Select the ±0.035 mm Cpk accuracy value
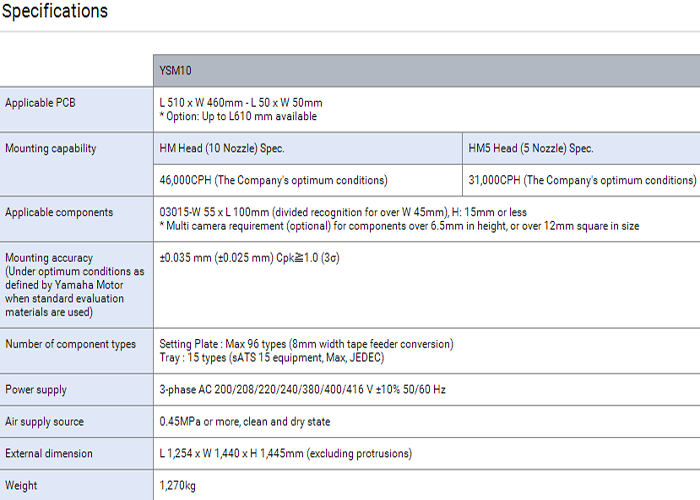This screenshot has width=700, height=500. 249,258
